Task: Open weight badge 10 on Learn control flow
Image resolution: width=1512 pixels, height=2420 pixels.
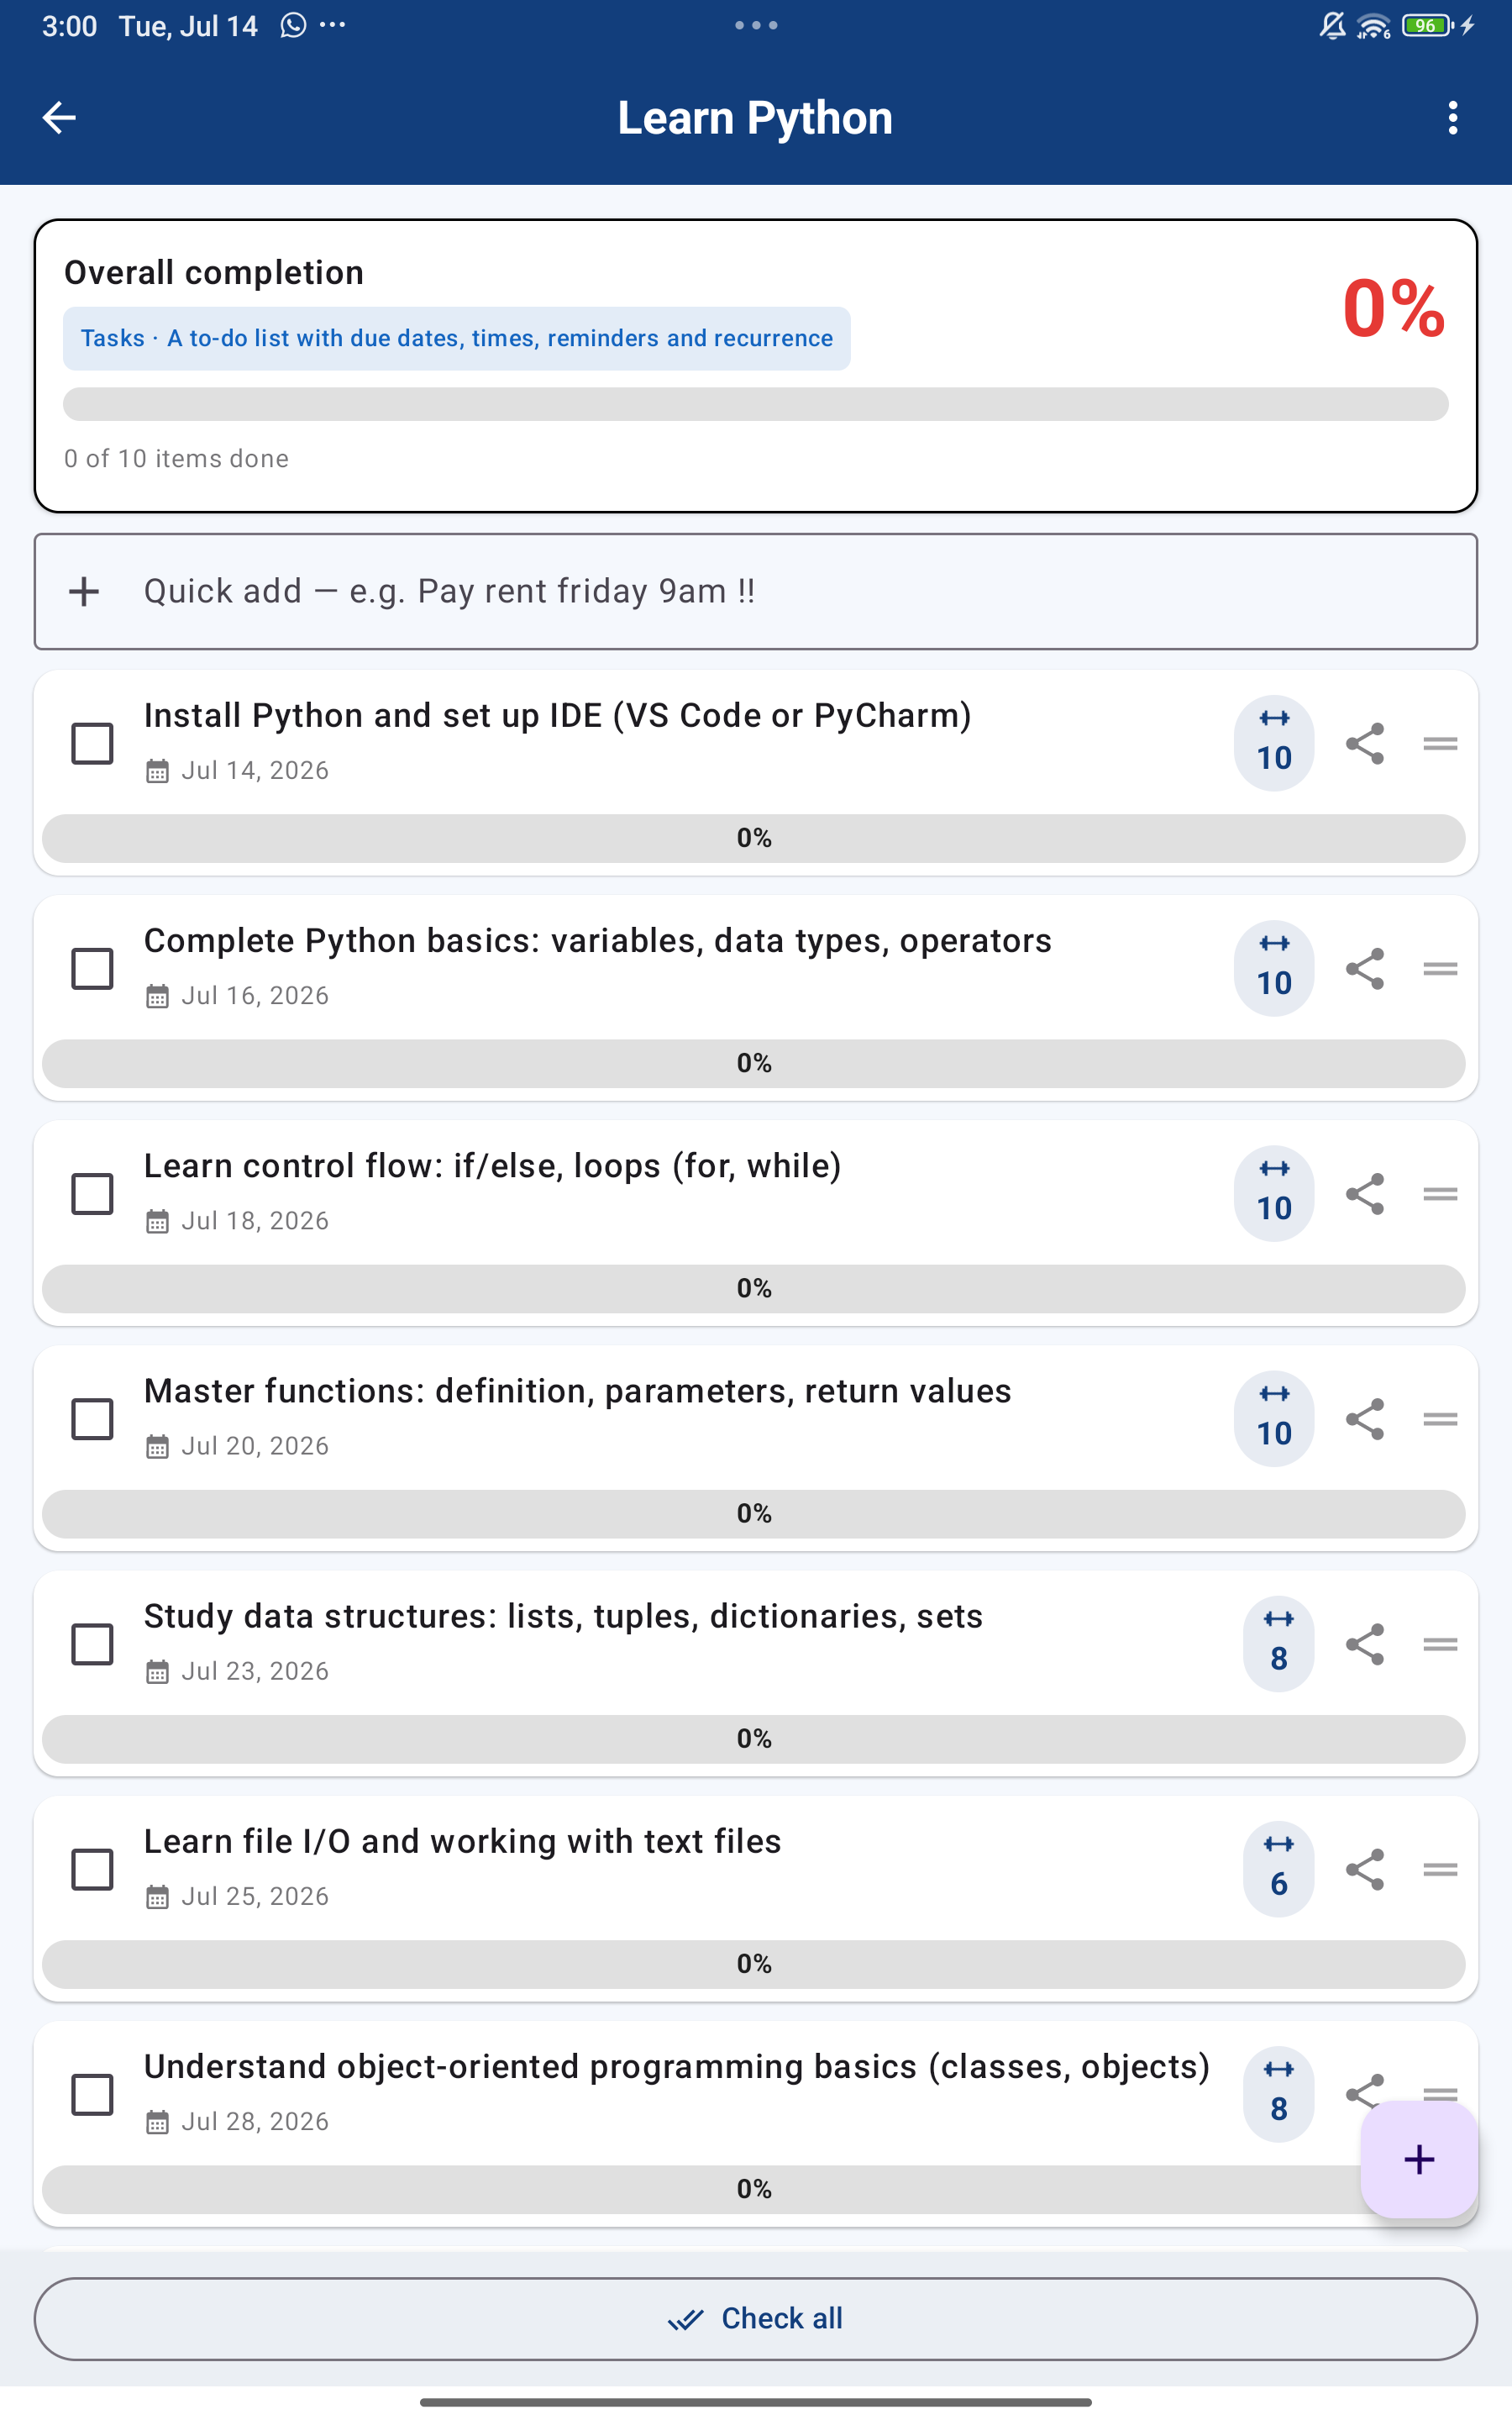Action: (1274, 1193)
